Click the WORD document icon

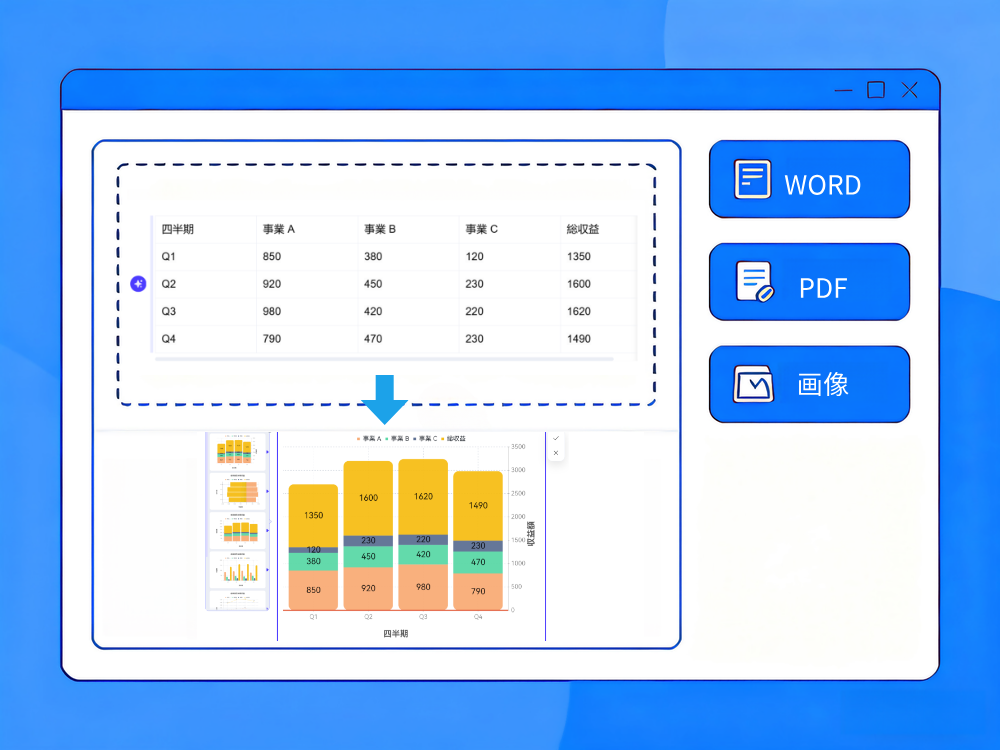point(752,180)
